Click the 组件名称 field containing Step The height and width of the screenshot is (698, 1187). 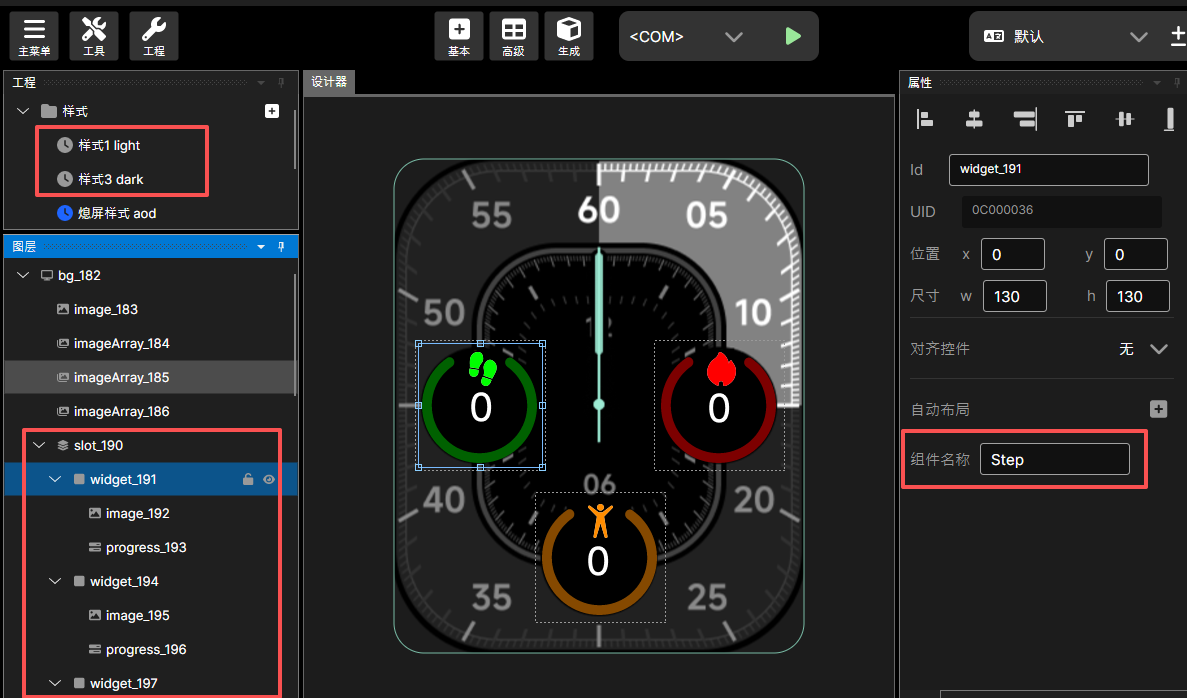(x=1054, y=460)
